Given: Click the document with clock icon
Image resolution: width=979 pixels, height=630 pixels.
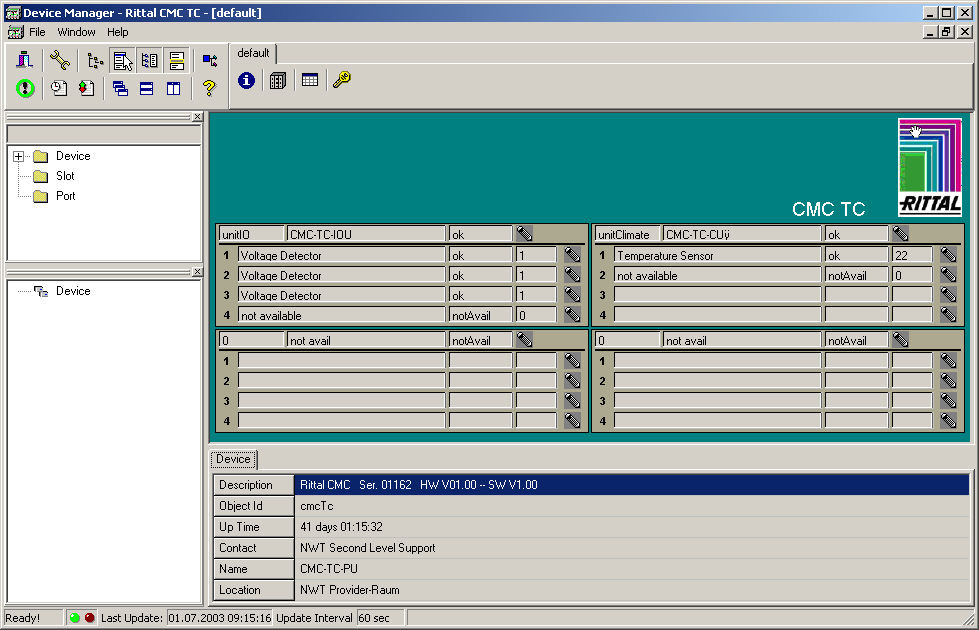Looking at the screenshot, I should [59, 88].
